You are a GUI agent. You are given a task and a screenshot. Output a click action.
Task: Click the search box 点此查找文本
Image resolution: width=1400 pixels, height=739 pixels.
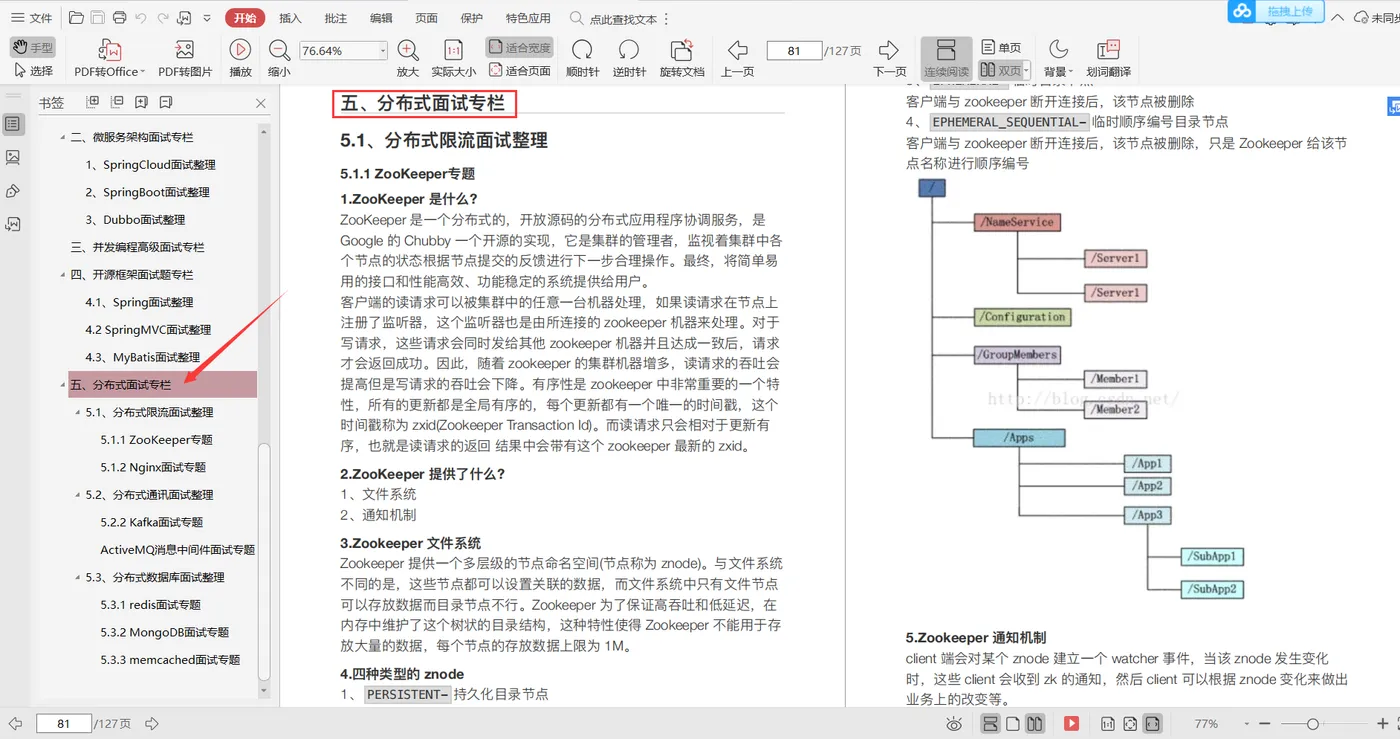[614, 18]
